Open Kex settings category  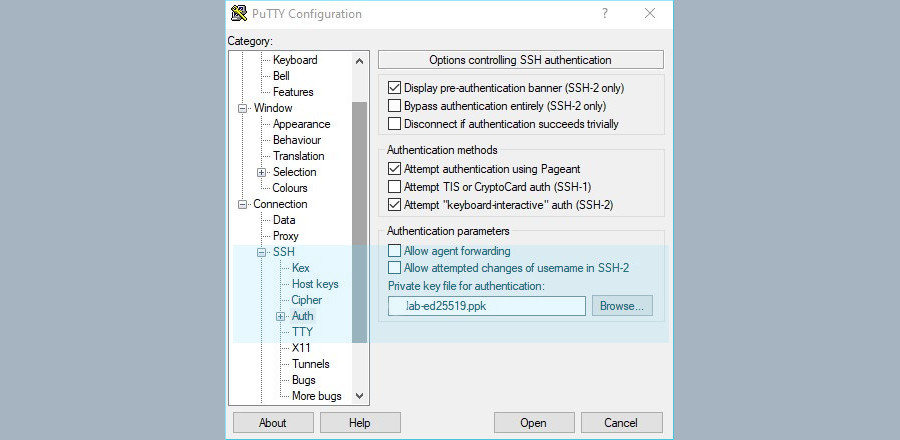pos(301,268)
